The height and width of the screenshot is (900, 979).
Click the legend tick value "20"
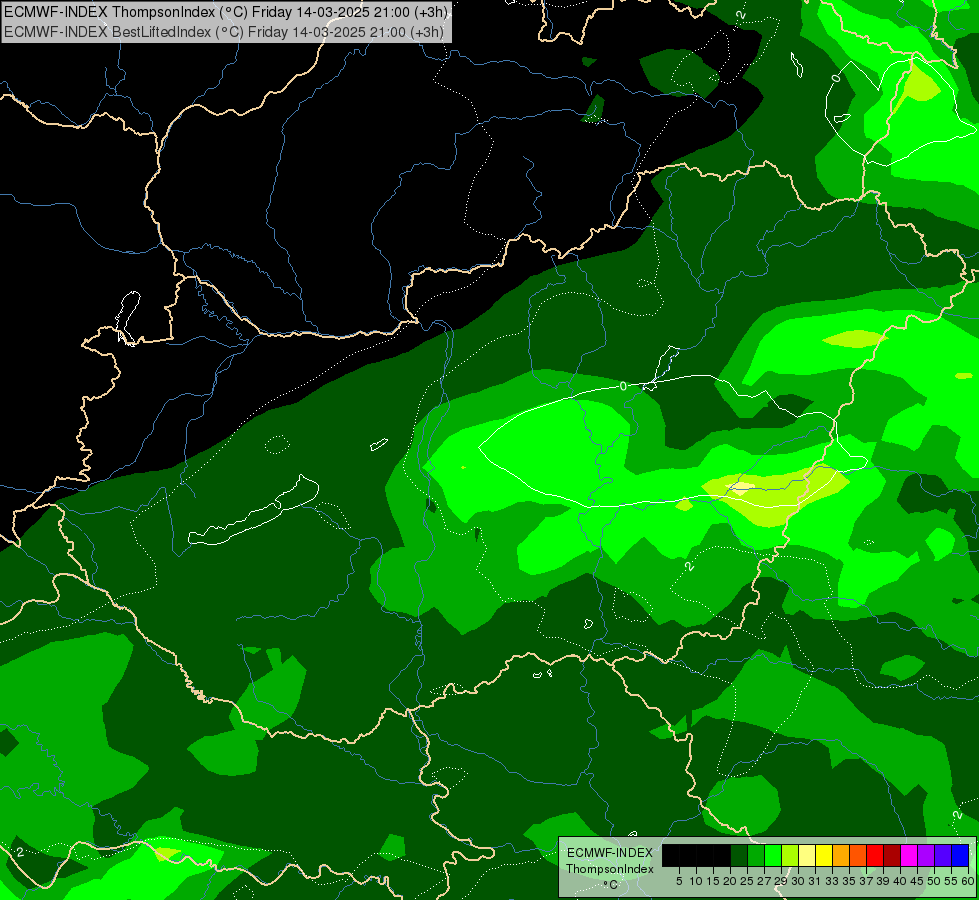(x=730, y=881)
